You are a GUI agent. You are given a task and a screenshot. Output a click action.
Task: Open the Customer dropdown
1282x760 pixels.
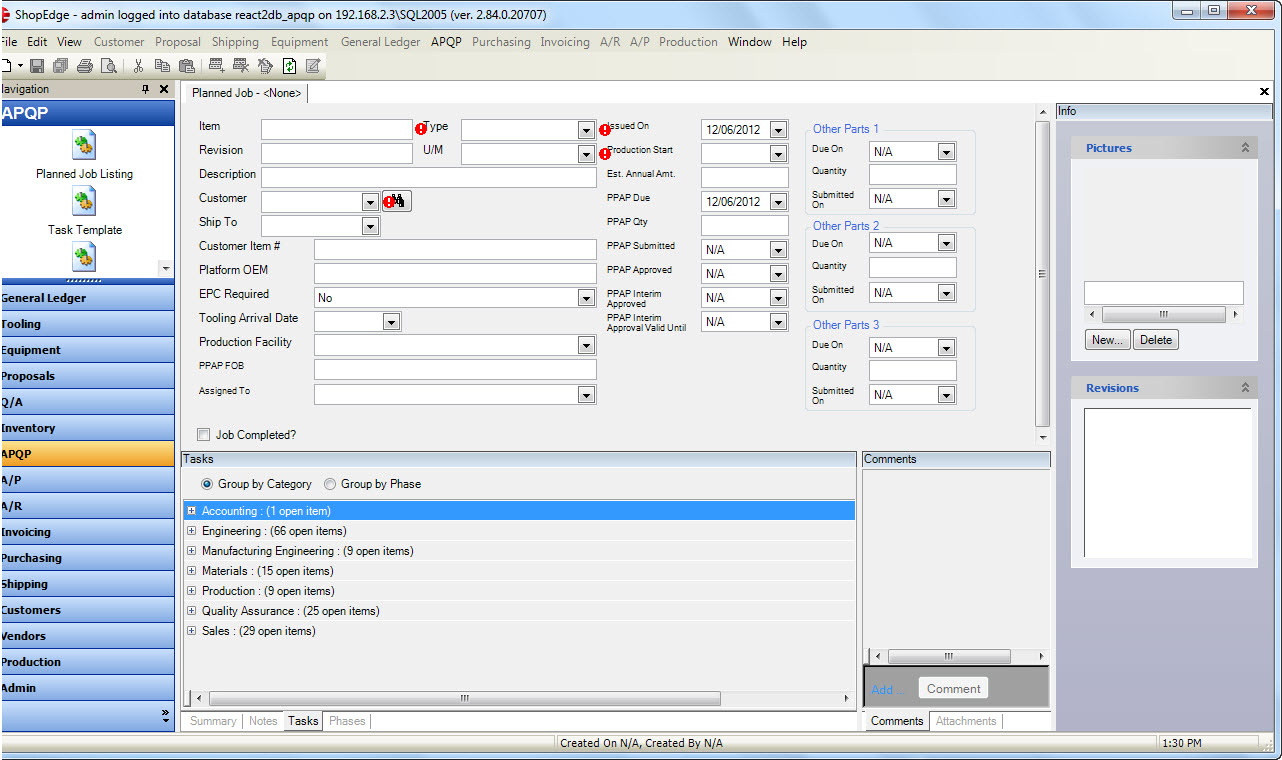(370, 202)
